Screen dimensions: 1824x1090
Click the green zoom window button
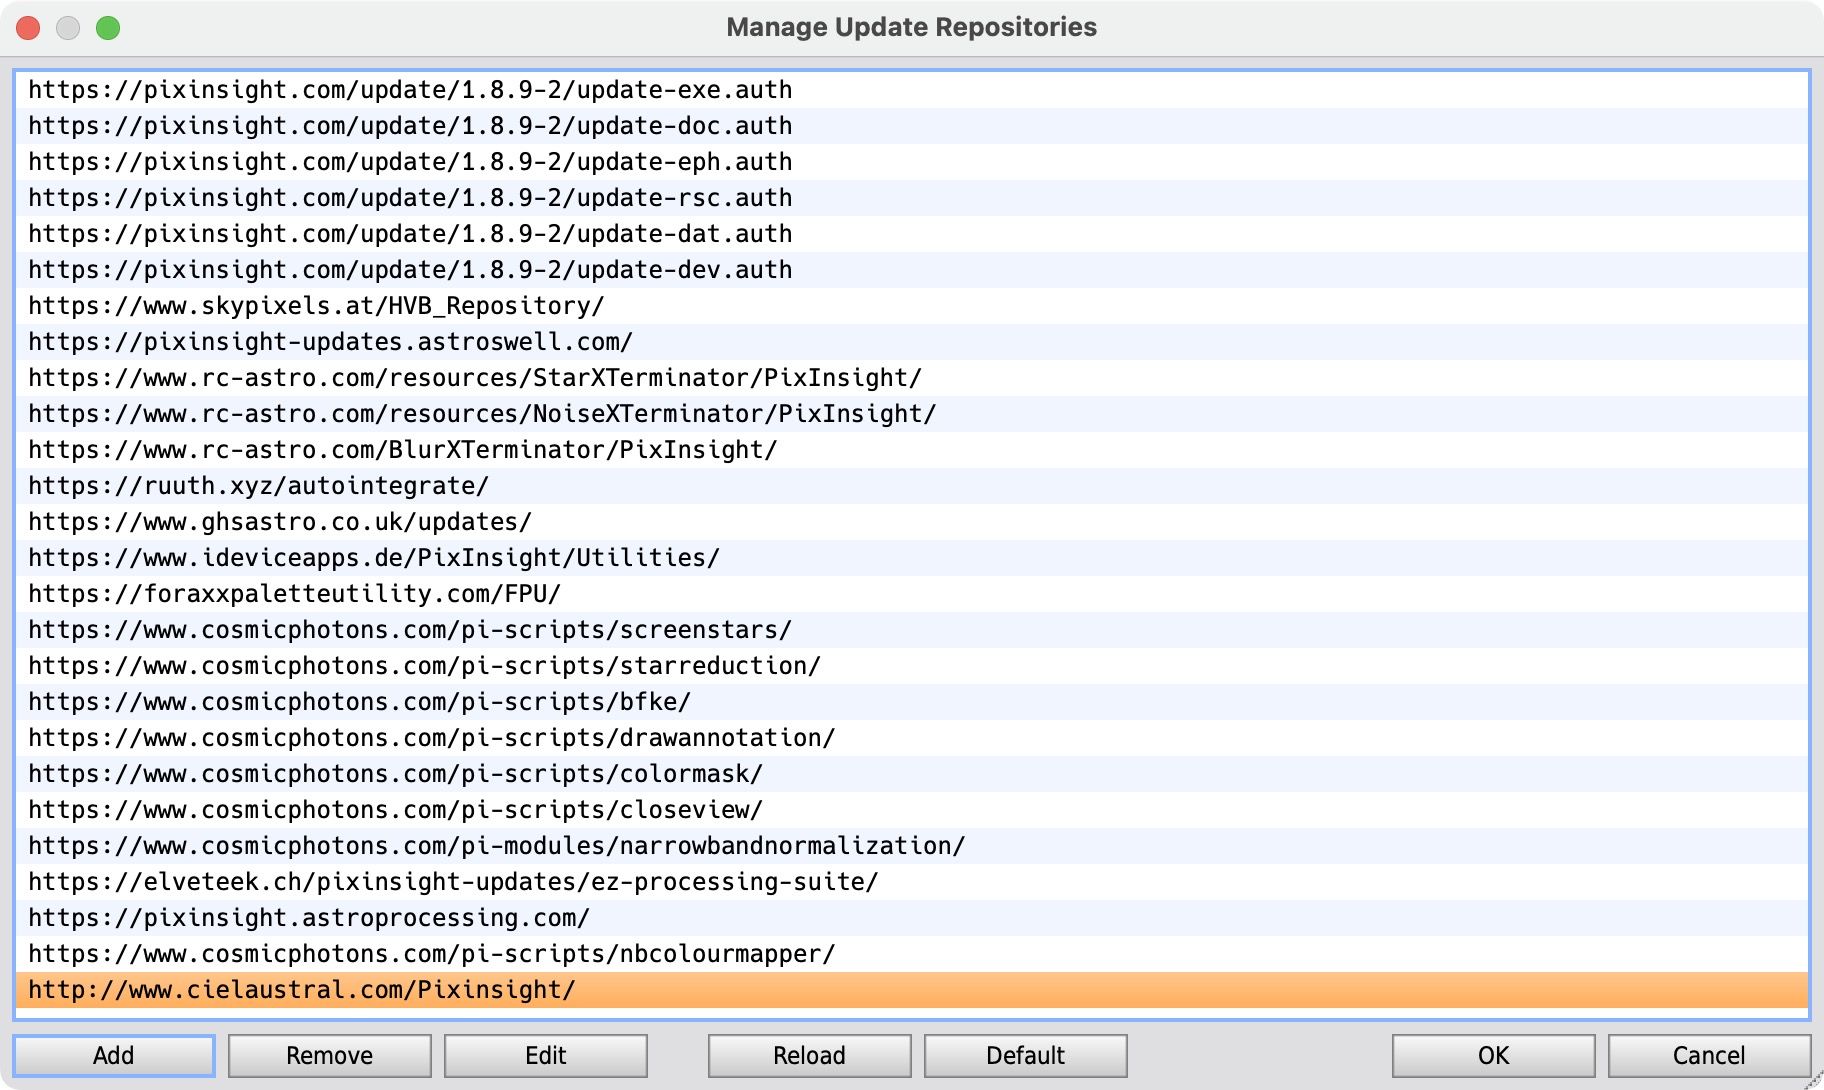[108, 28]
